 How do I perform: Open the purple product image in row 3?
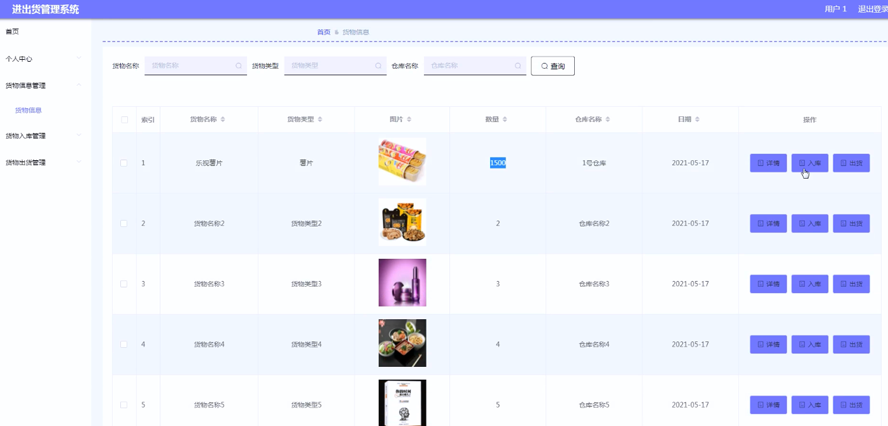pos(402,283)
